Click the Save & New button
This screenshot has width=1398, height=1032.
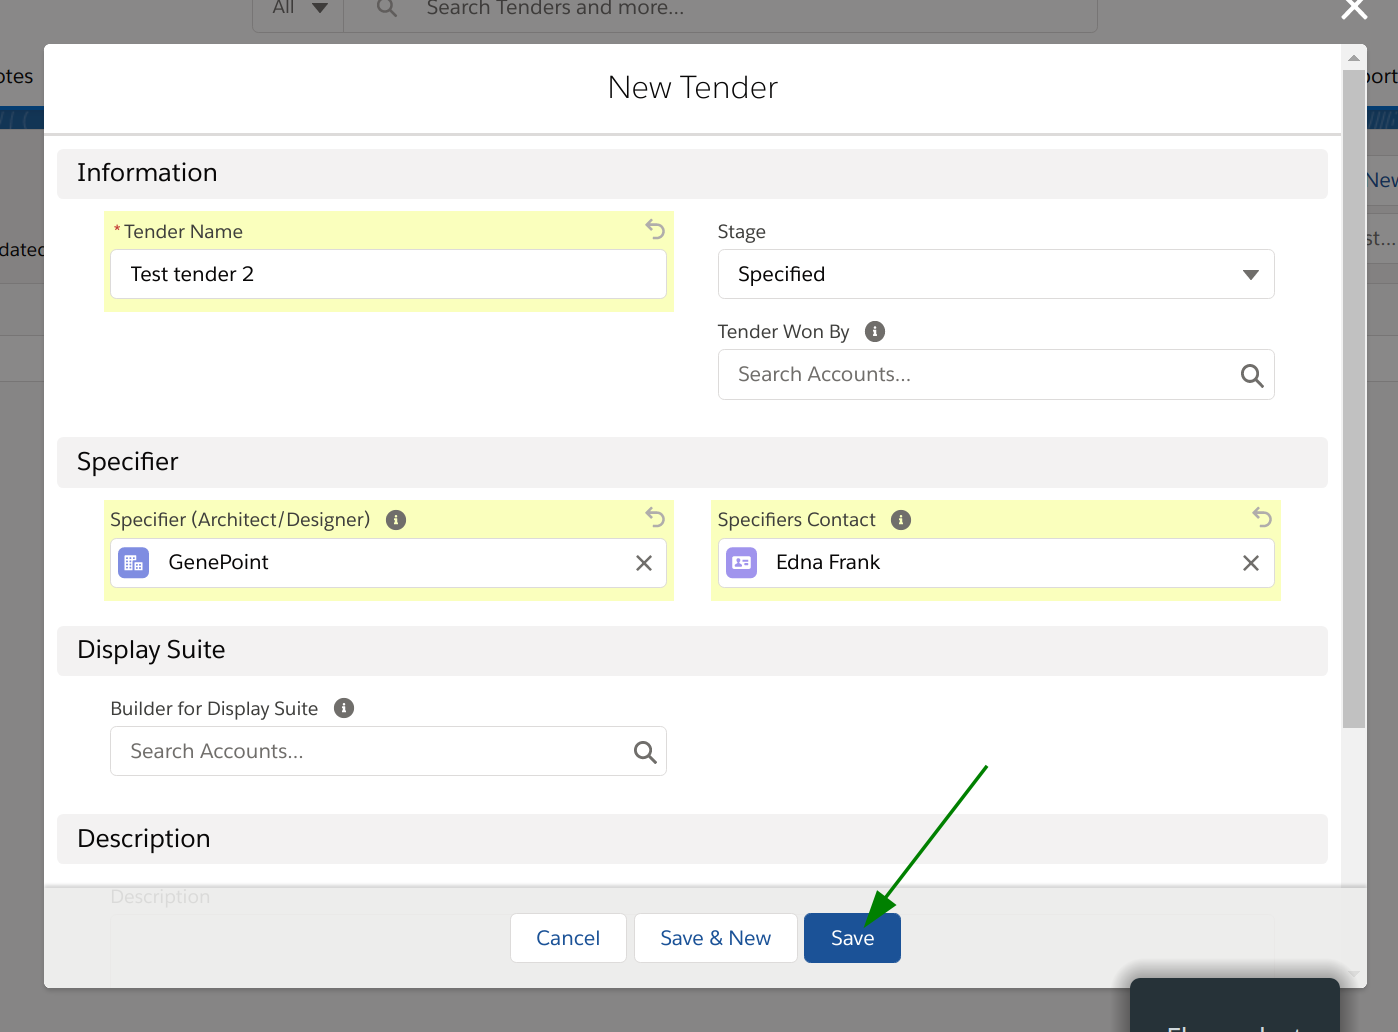pos(716,938)
